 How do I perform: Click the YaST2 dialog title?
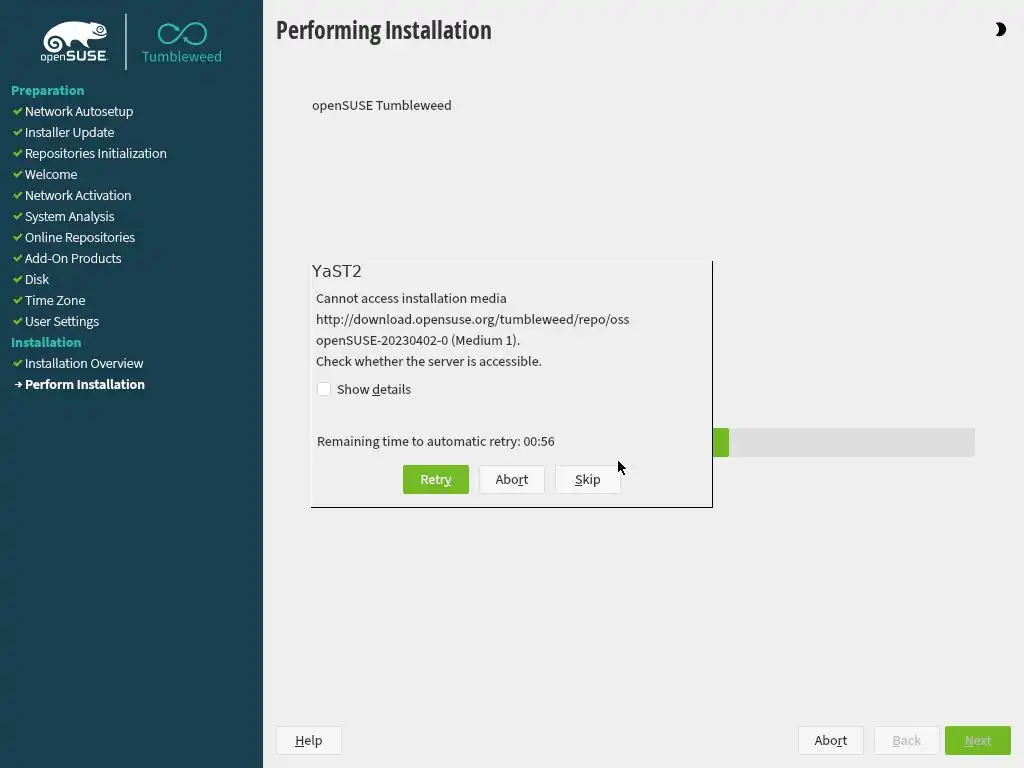pos(337,271)
